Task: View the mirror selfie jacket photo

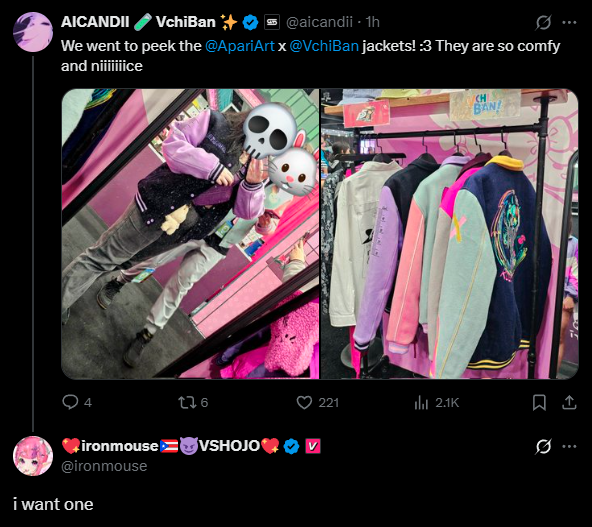Action: coord(190,234)
